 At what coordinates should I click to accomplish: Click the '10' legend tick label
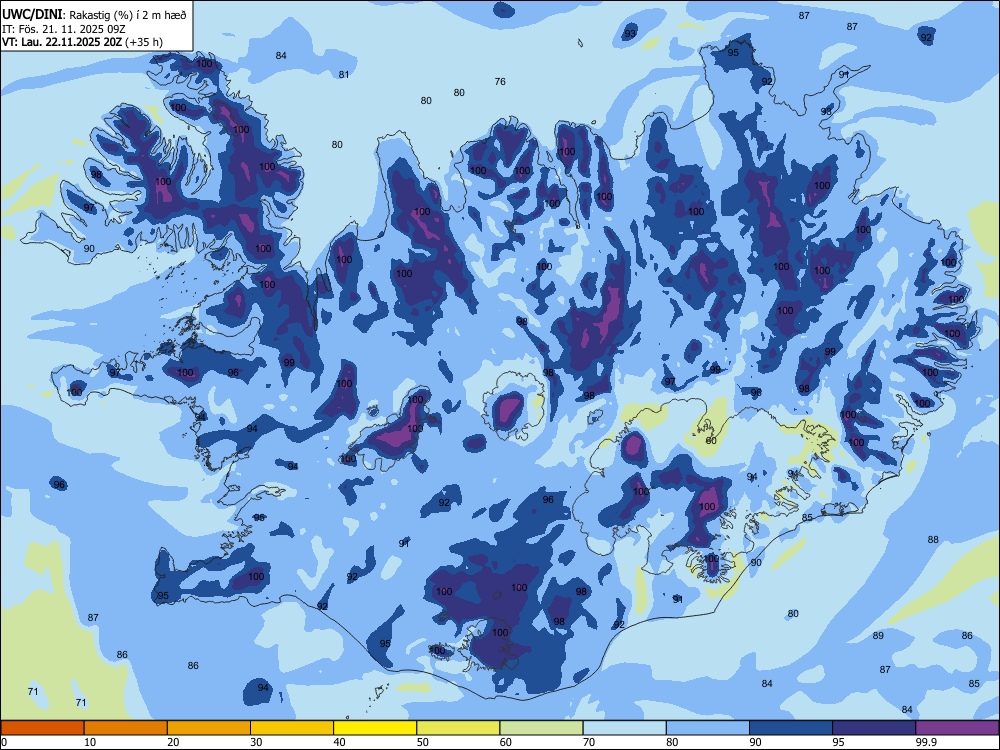(90, 742)
